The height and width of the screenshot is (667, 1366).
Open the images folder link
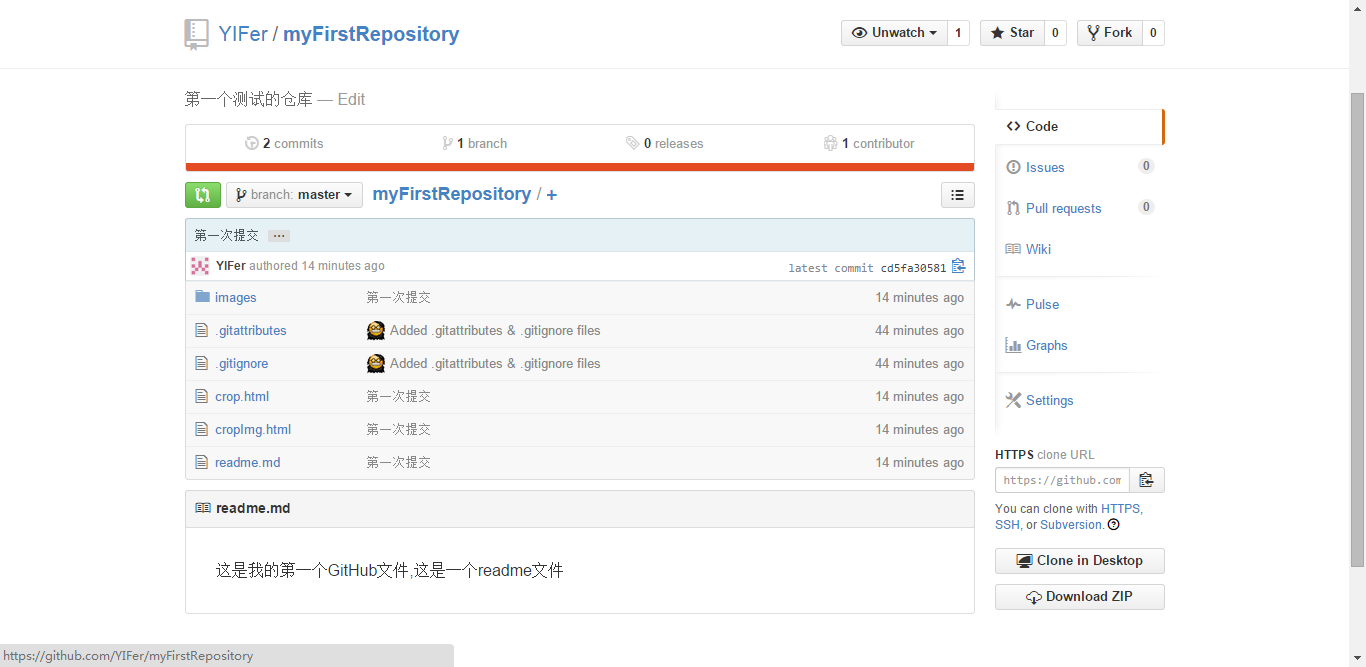point(236,297)
